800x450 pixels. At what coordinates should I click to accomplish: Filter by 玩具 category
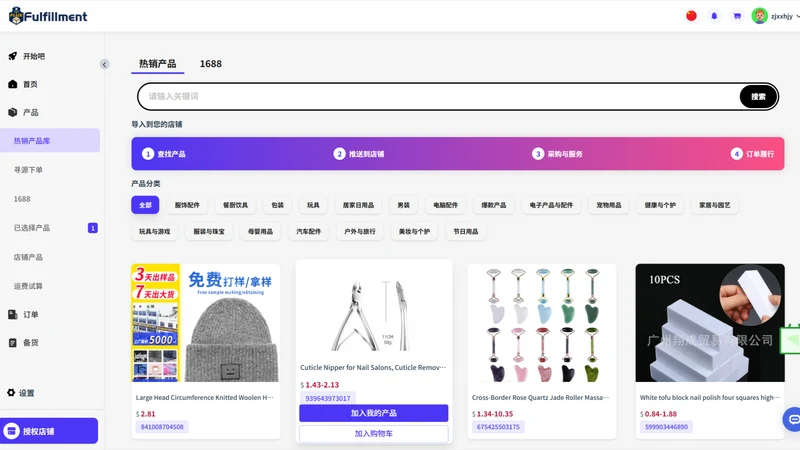pos(313,205)
